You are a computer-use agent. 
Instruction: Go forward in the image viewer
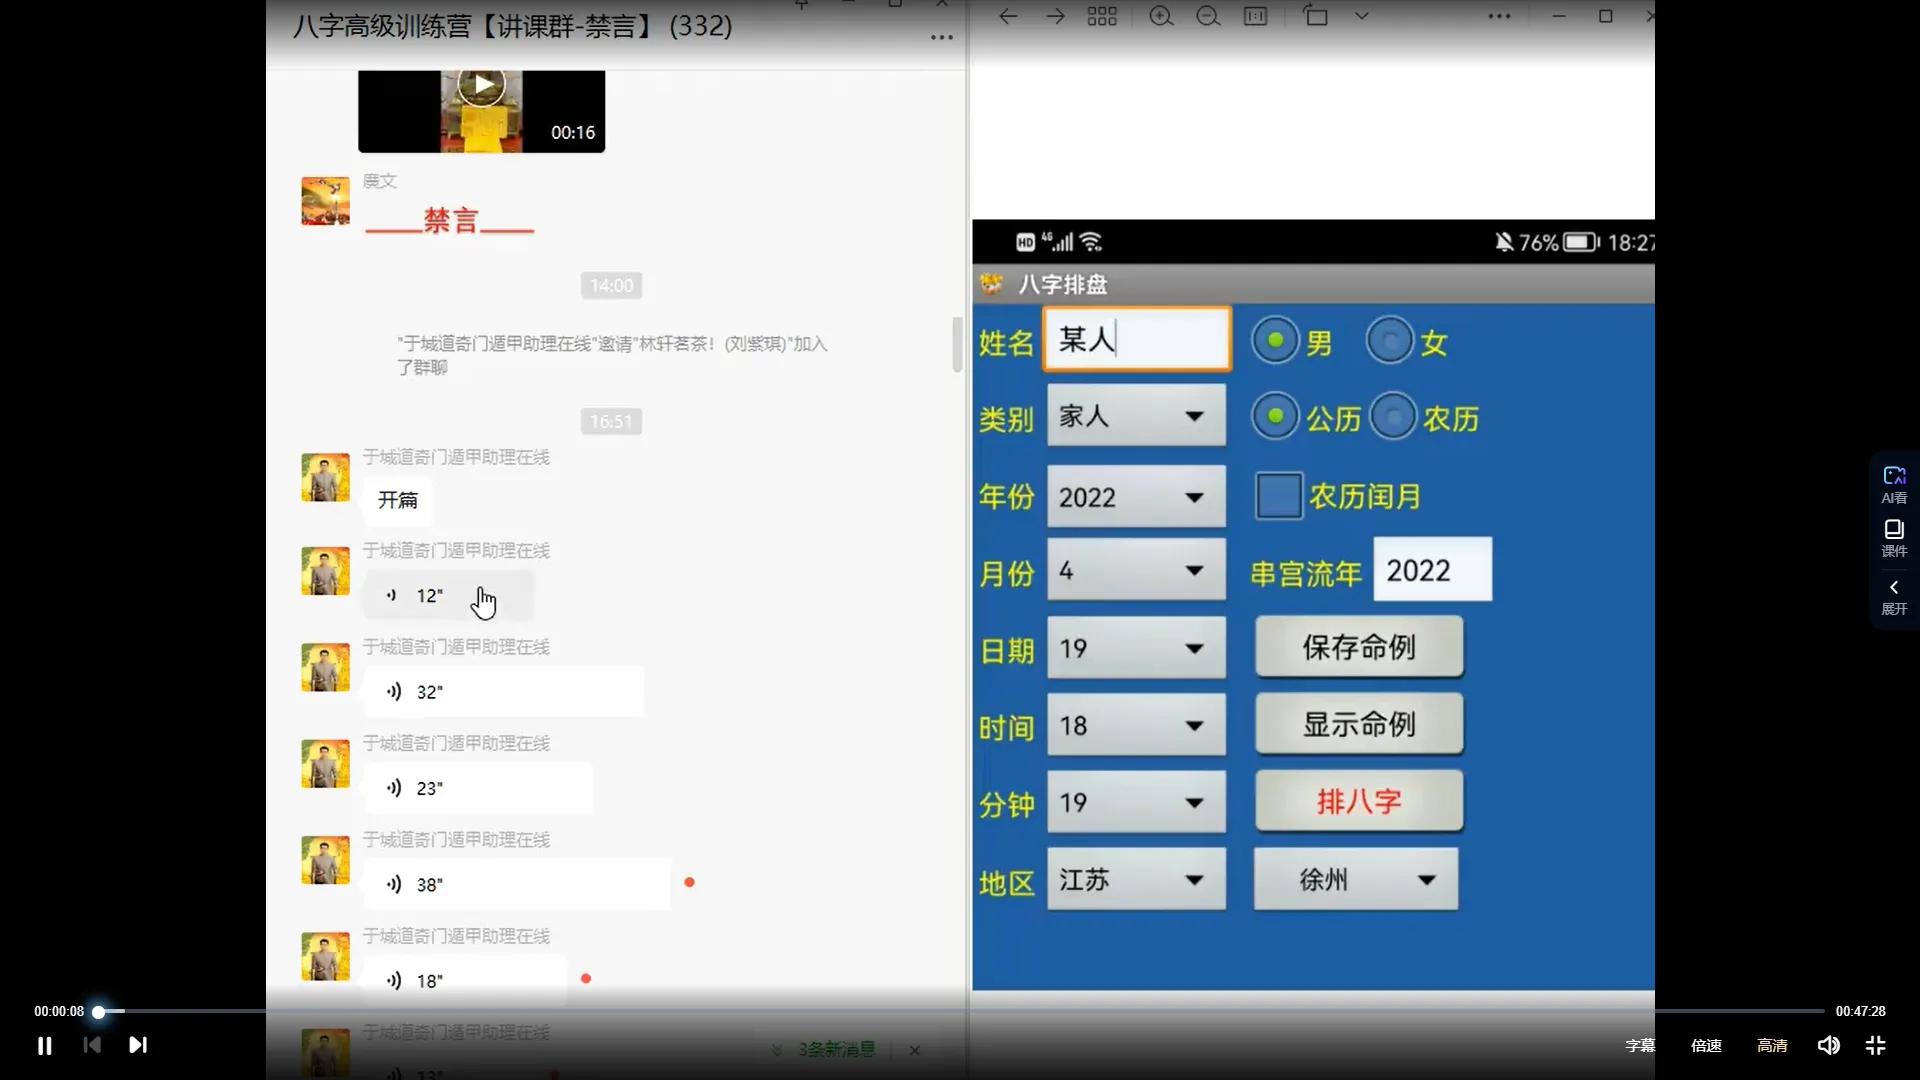click(x=1055, y=16)
